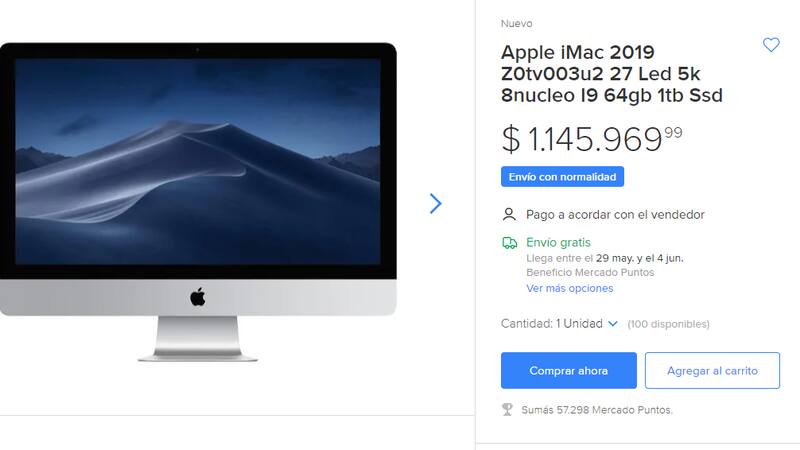The height and width of the screenshot is (450, 800).
Task: Click the Nuevo condition label
Action: [x=516, y=23]
